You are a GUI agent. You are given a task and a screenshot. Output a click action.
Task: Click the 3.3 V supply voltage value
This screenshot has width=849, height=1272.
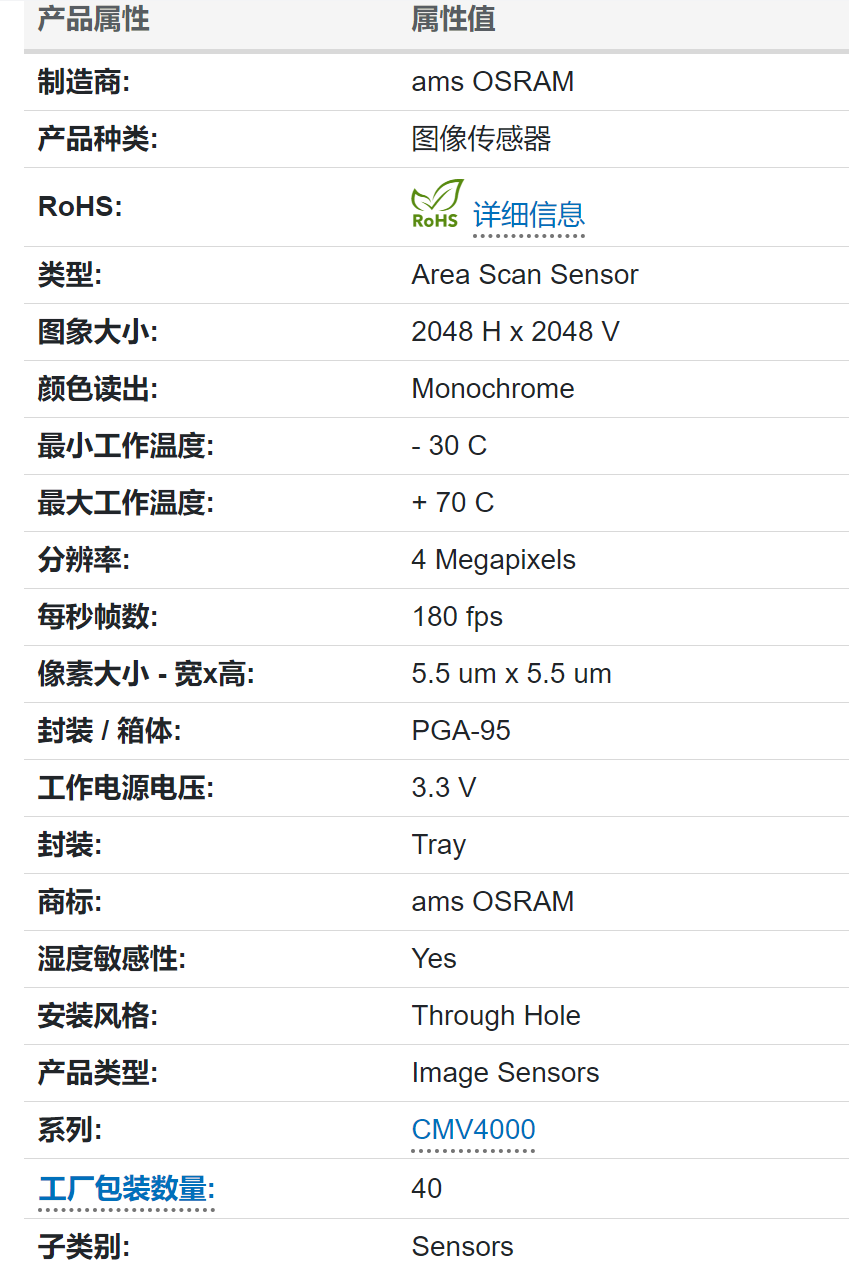(x=443, y=788)
